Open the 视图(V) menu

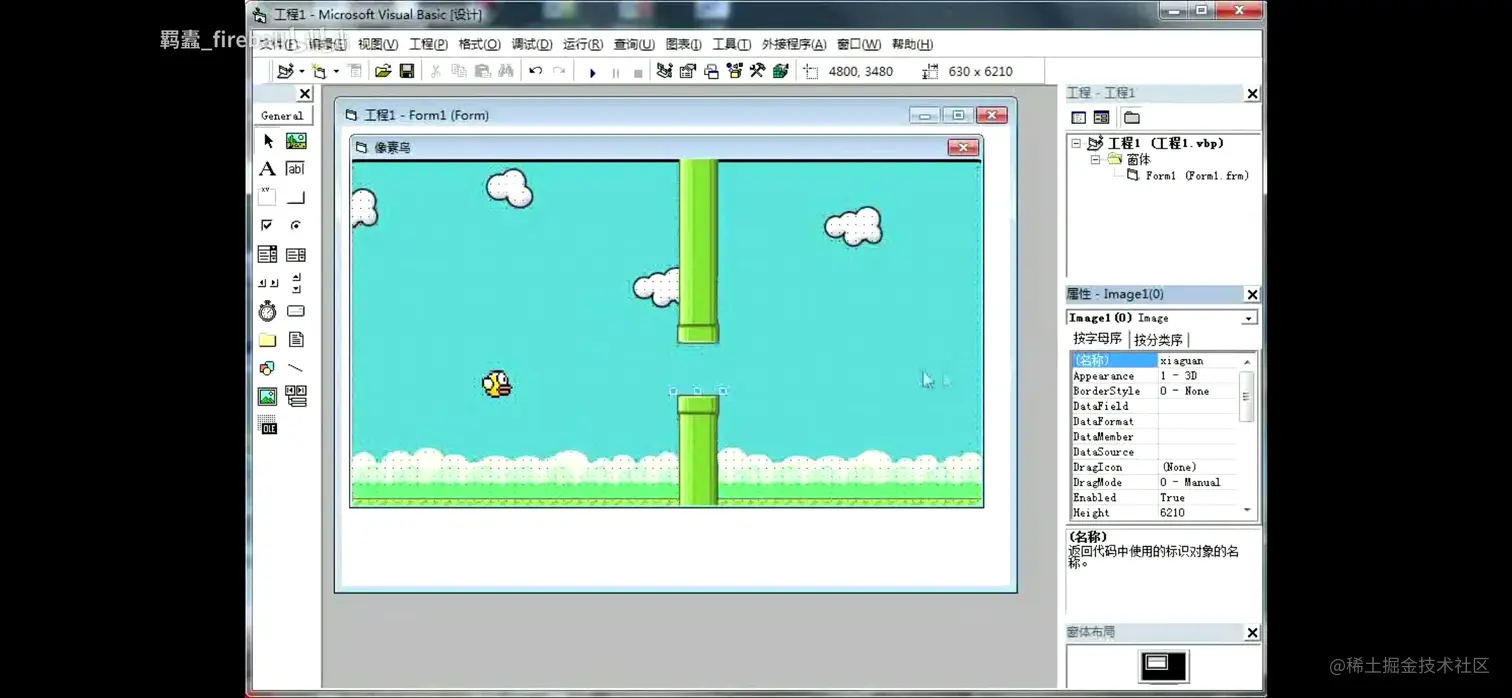tap(377, 44)
